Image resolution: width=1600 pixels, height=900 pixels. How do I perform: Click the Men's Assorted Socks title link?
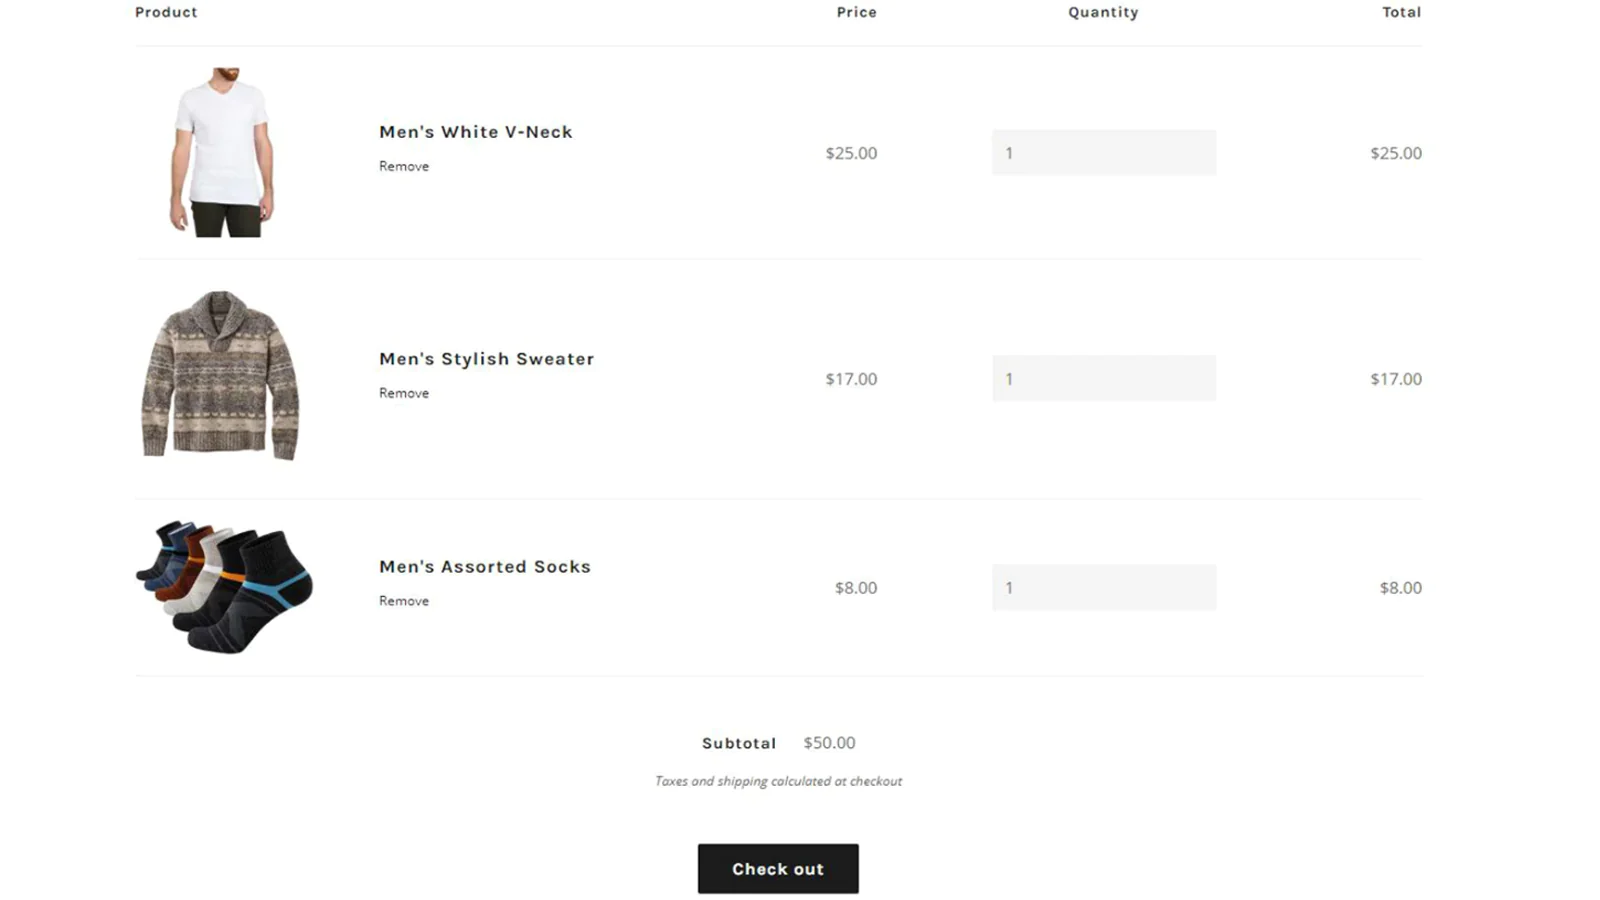point(484,567)
